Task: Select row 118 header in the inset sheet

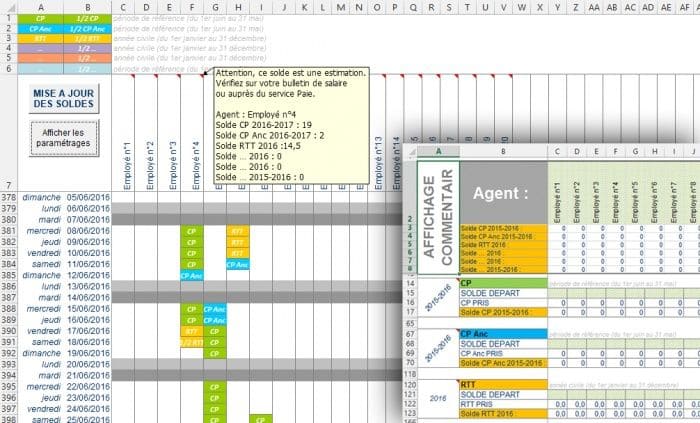Action: point(410,374)
